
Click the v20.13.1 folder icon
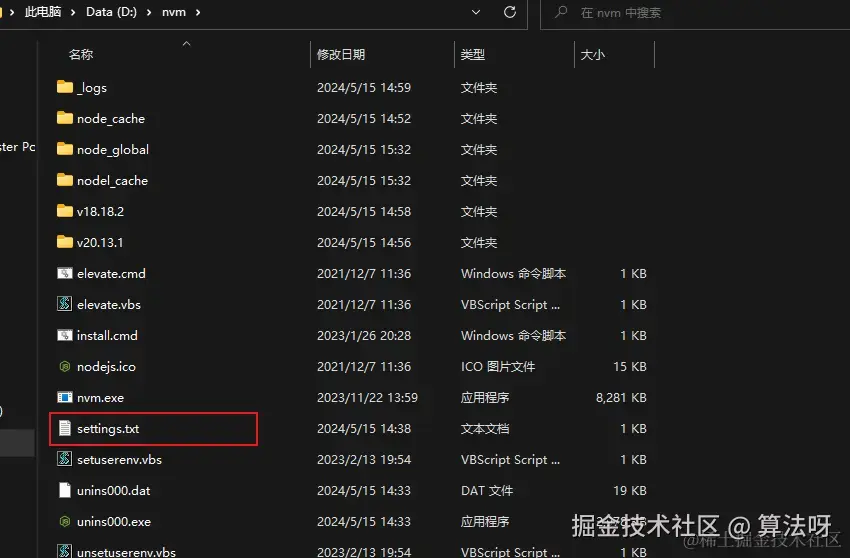(65, 241)
